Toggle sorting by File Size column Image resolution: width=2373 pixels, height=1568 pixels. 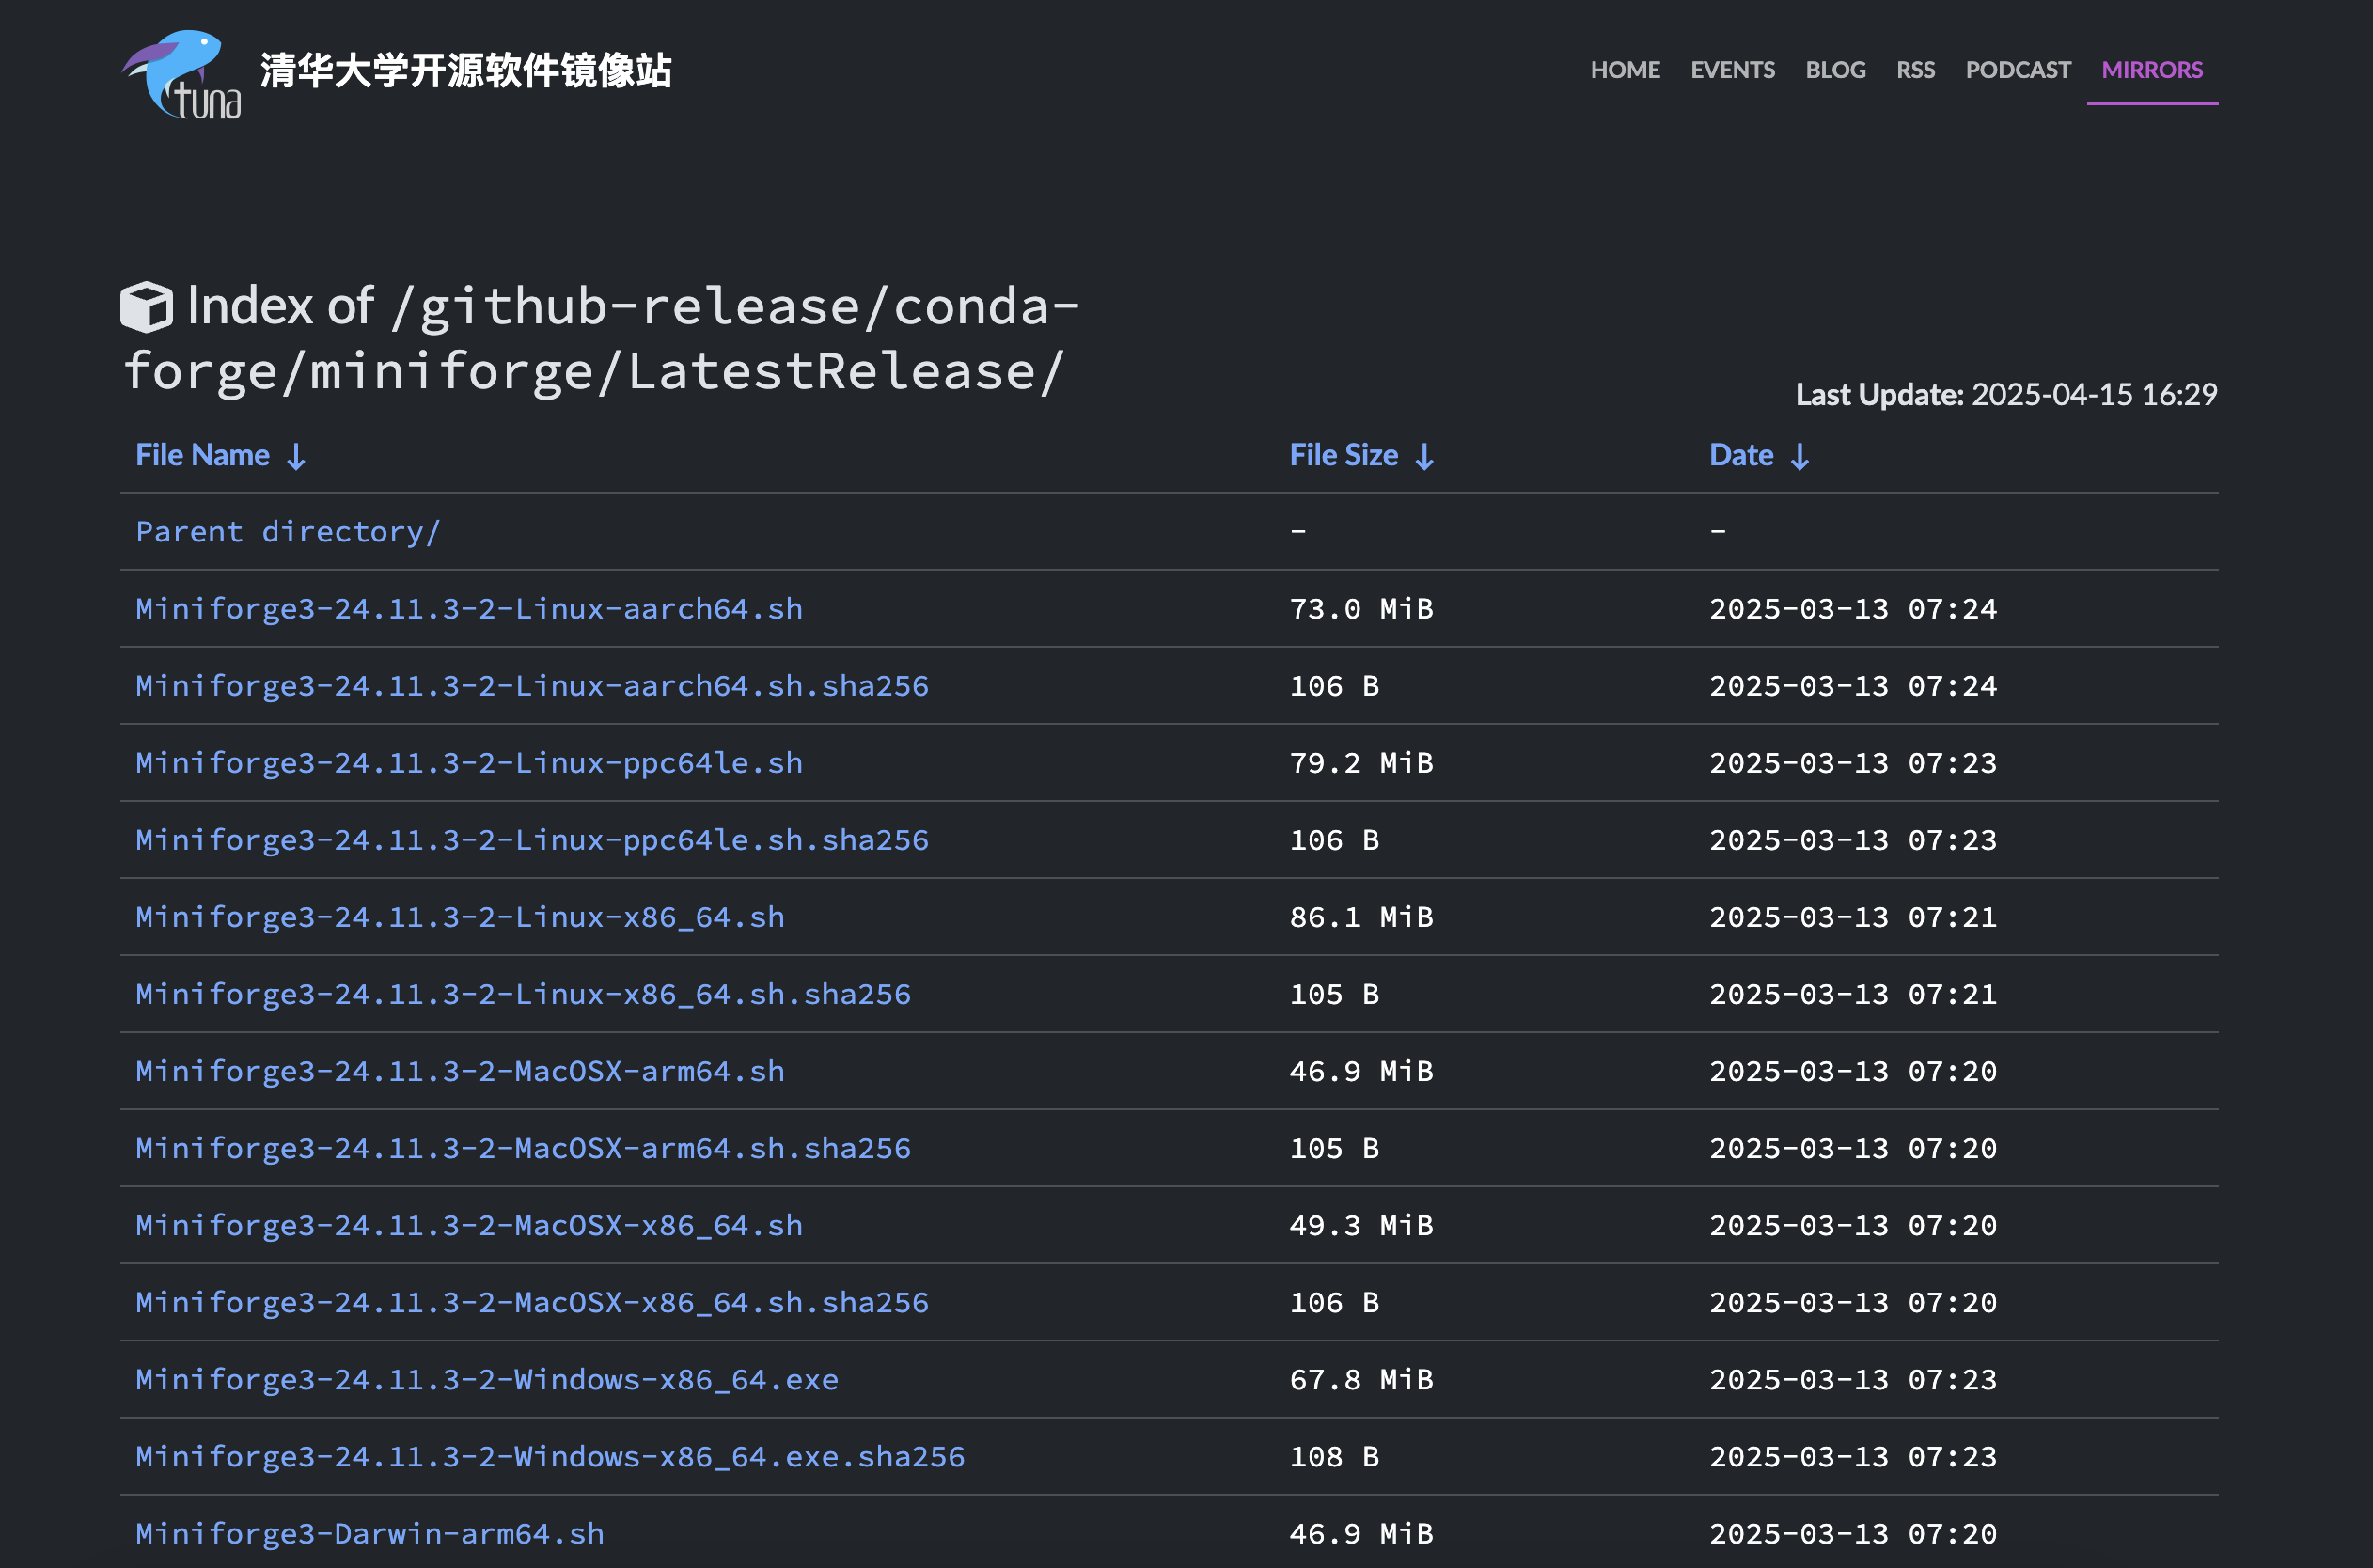pos(1344,454)
